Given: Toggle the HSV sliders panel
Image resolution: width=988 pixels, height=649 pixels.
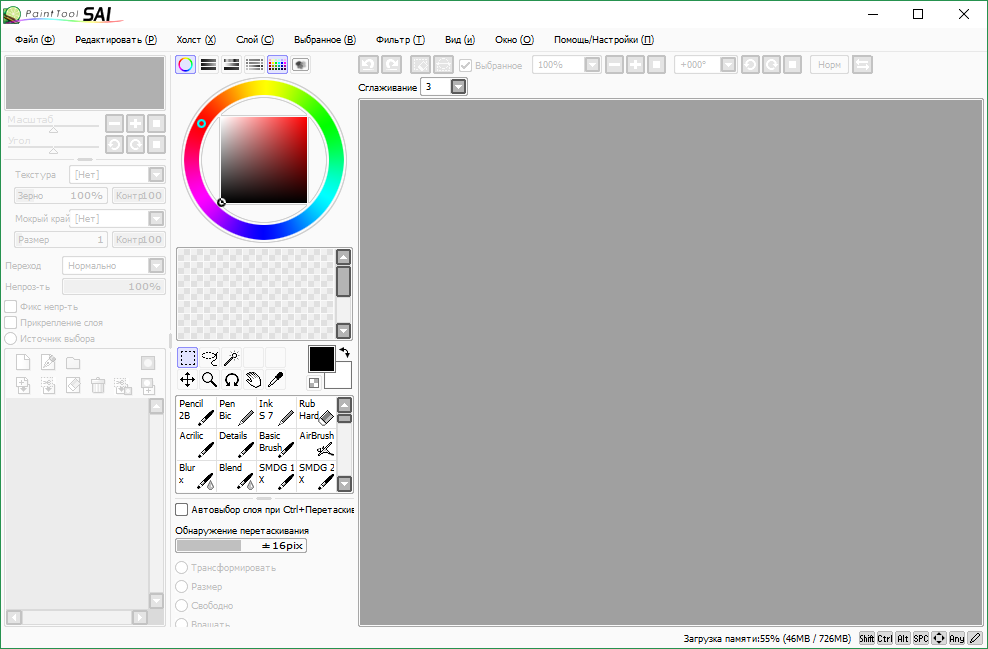Looking at the screenshot, I should click(x=231, y=64).
